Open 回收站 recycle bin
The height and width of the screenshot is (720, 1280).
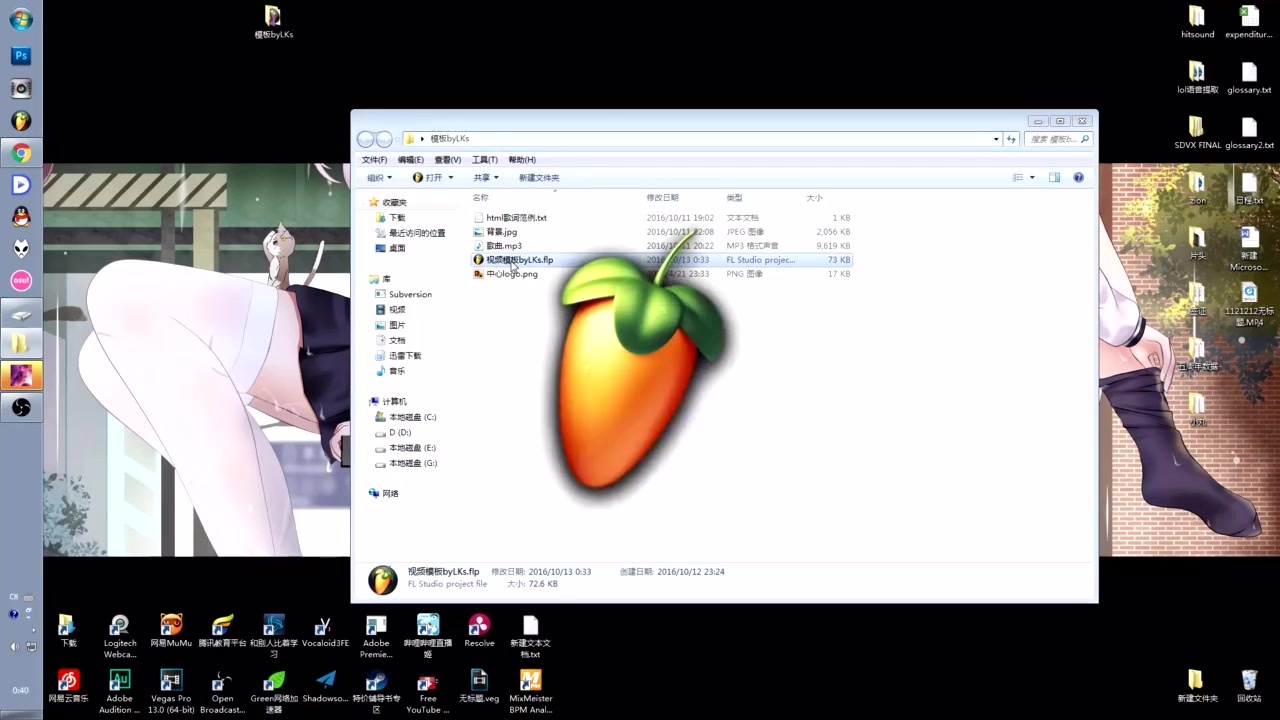pos(1249,687)
